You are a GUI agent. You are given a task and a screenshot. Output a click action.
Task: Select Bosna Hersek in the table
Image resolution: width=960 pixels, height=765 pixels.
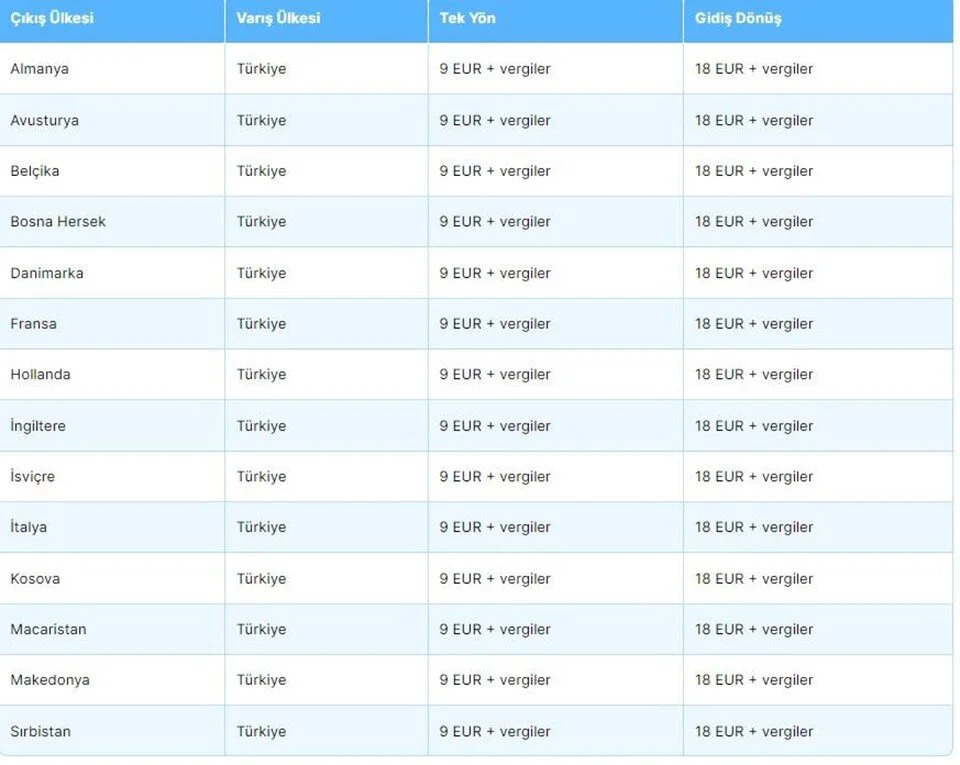[x=58, y=222]
